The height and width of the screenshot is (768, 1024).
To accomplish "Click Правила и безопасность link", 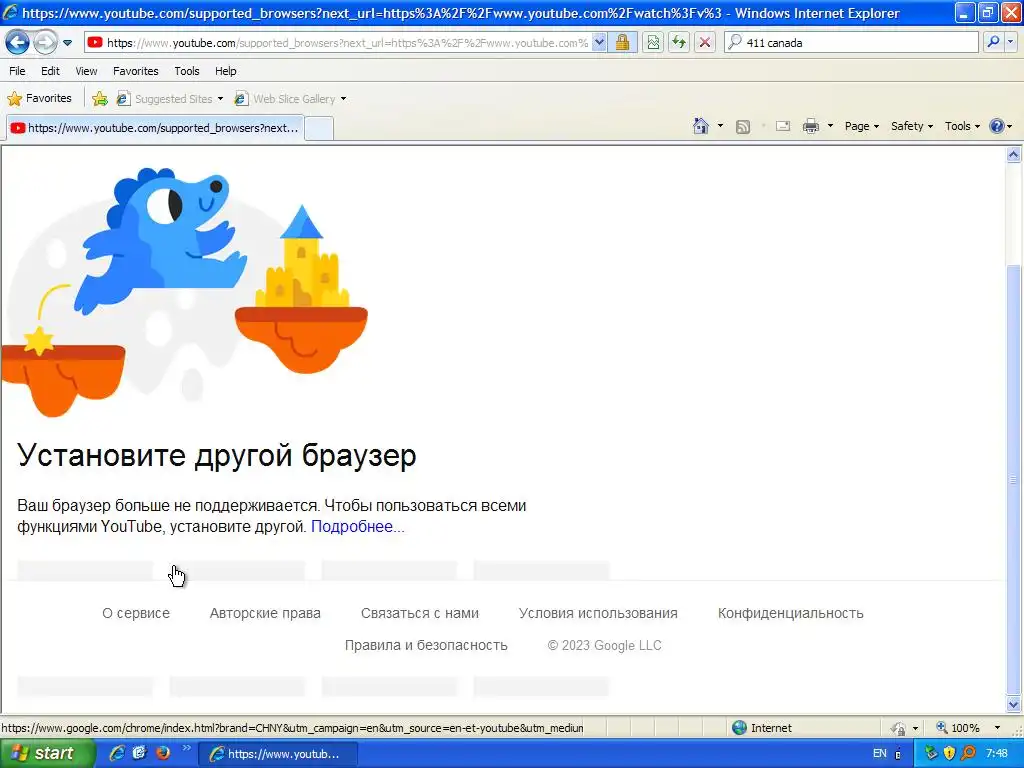I will point(426,645).
